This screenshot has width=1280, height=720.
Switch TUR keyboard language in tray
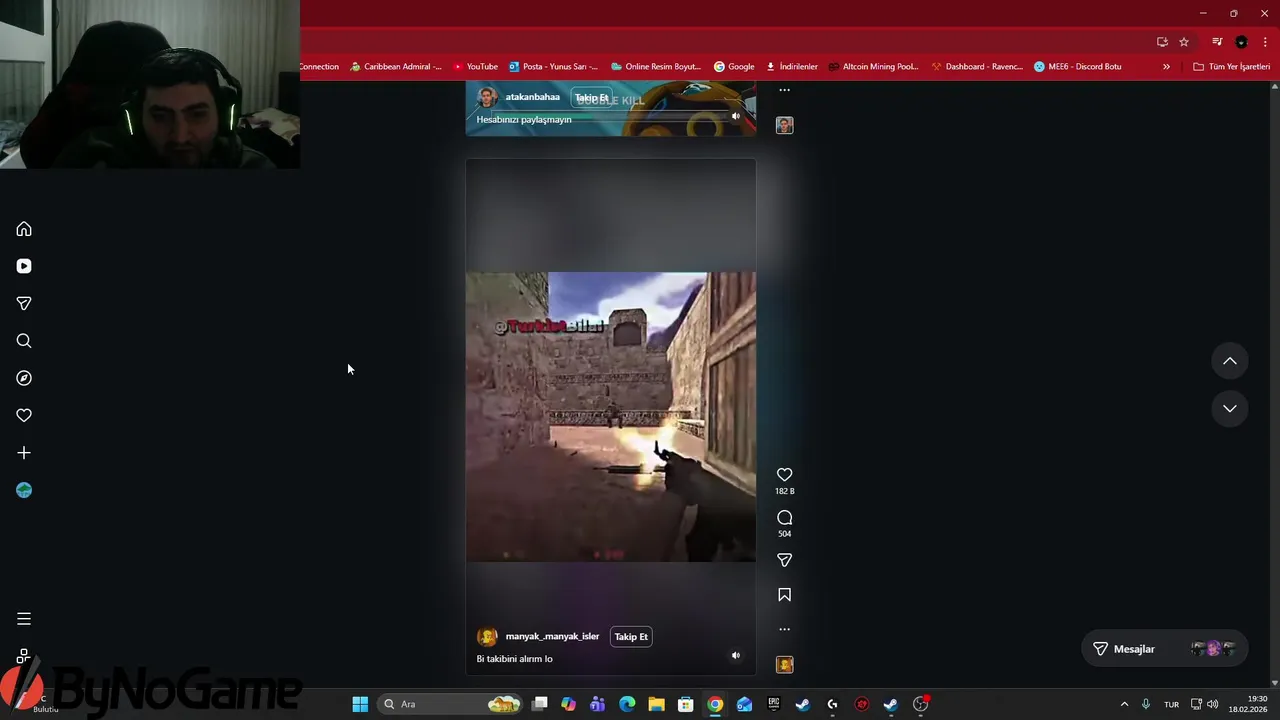1171,704
